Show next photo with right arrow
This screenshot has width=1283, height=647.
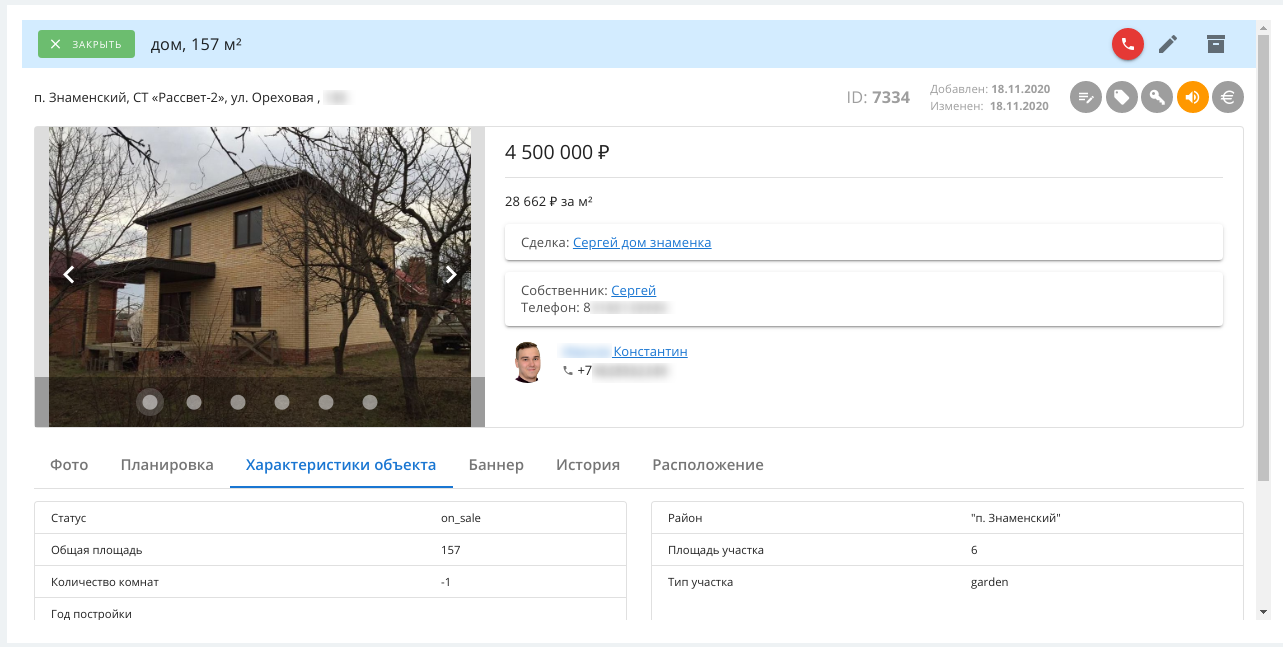pyautogui.click(x=451, y=275)
